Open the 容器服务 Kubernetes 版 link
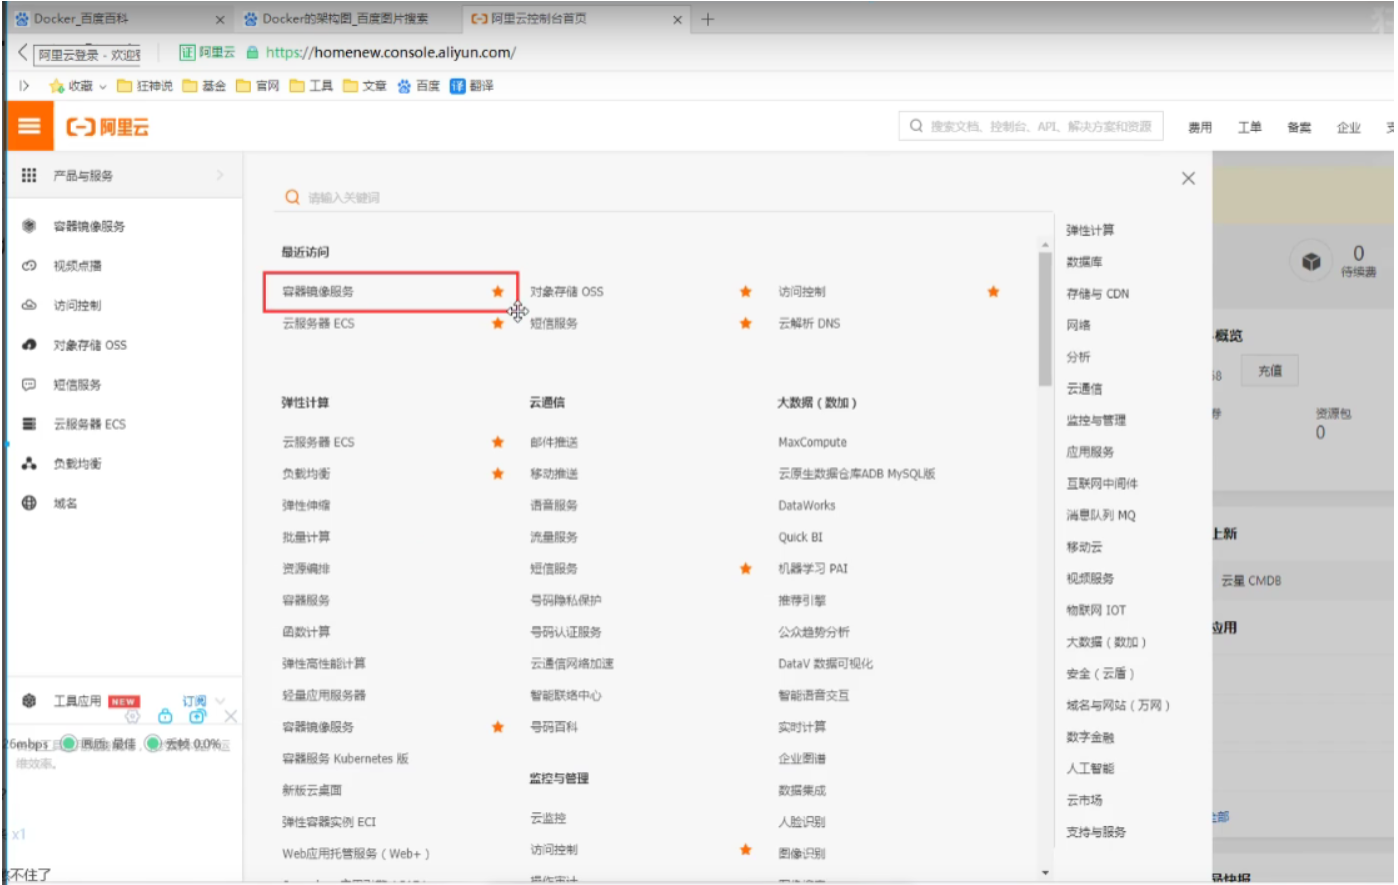Viewport: 1398px width, 885px height. (345, 758)
